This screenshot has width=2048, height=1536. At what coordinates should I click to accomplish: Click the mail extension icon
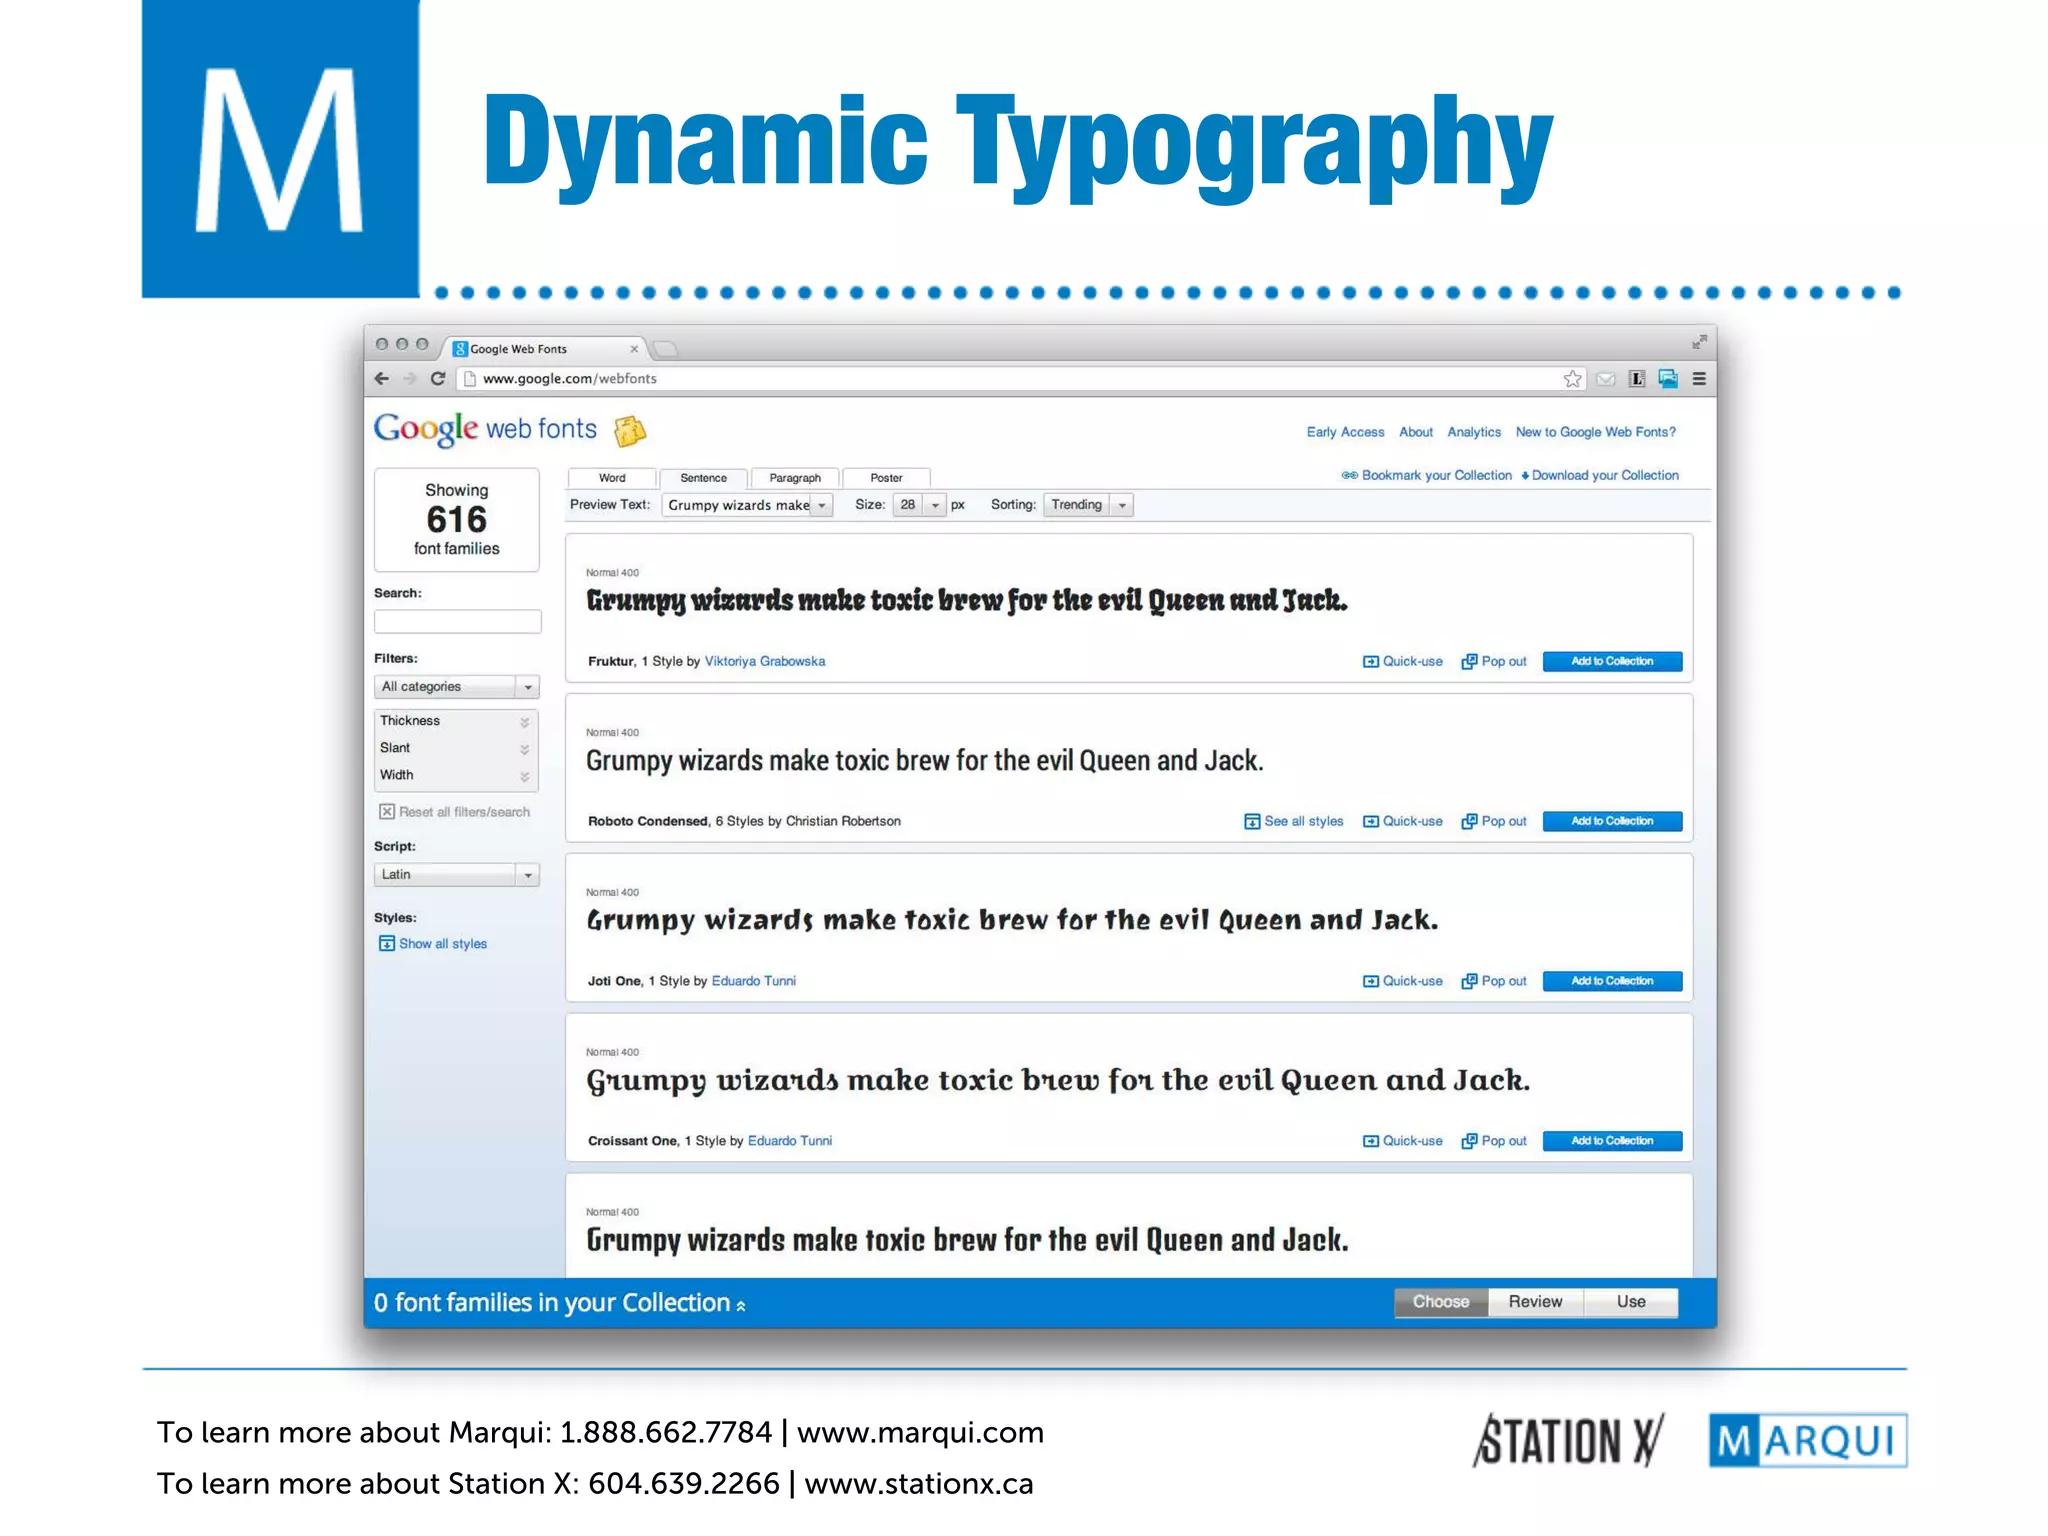click(x=1606, y=379)
